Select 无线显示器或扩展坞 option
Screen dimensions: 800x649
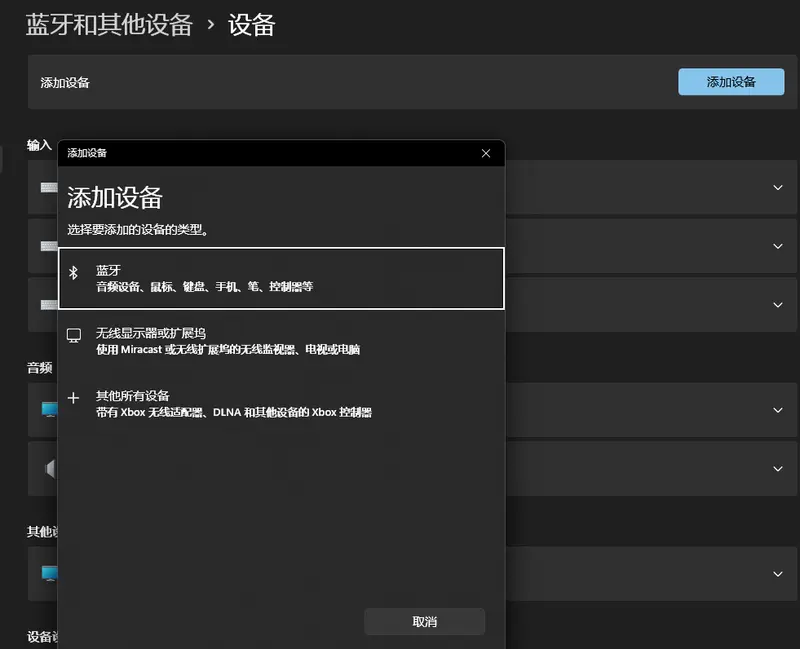(281, 341)
